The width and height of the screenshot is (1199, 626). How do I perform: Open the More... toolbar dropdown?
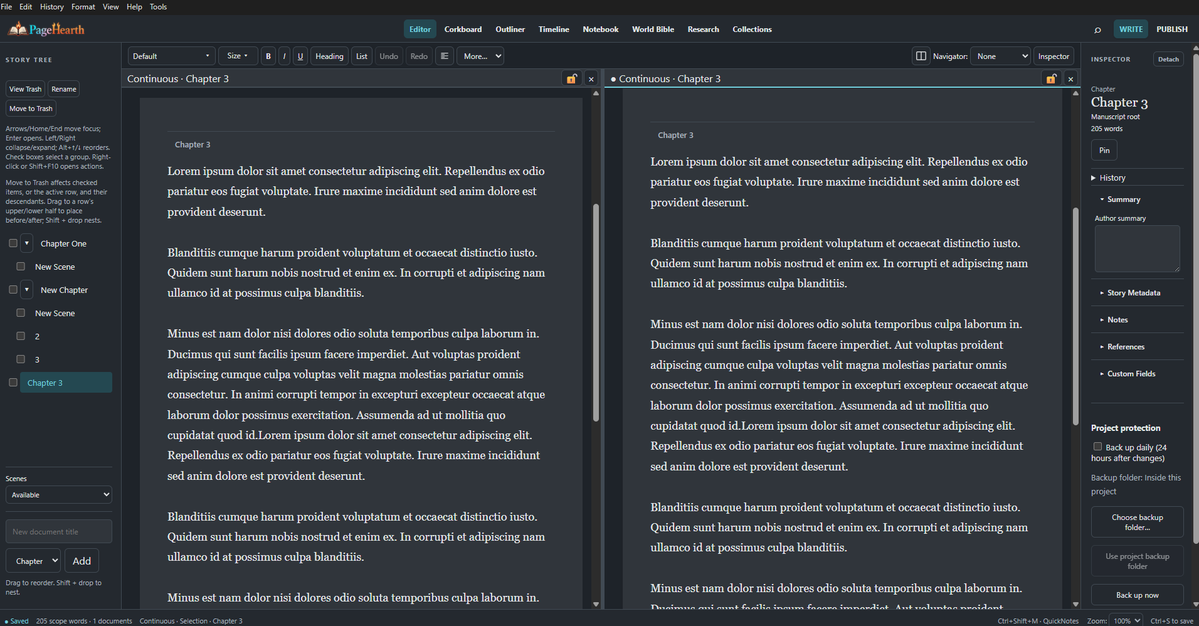pyautogui.click(x=481, y=56)
